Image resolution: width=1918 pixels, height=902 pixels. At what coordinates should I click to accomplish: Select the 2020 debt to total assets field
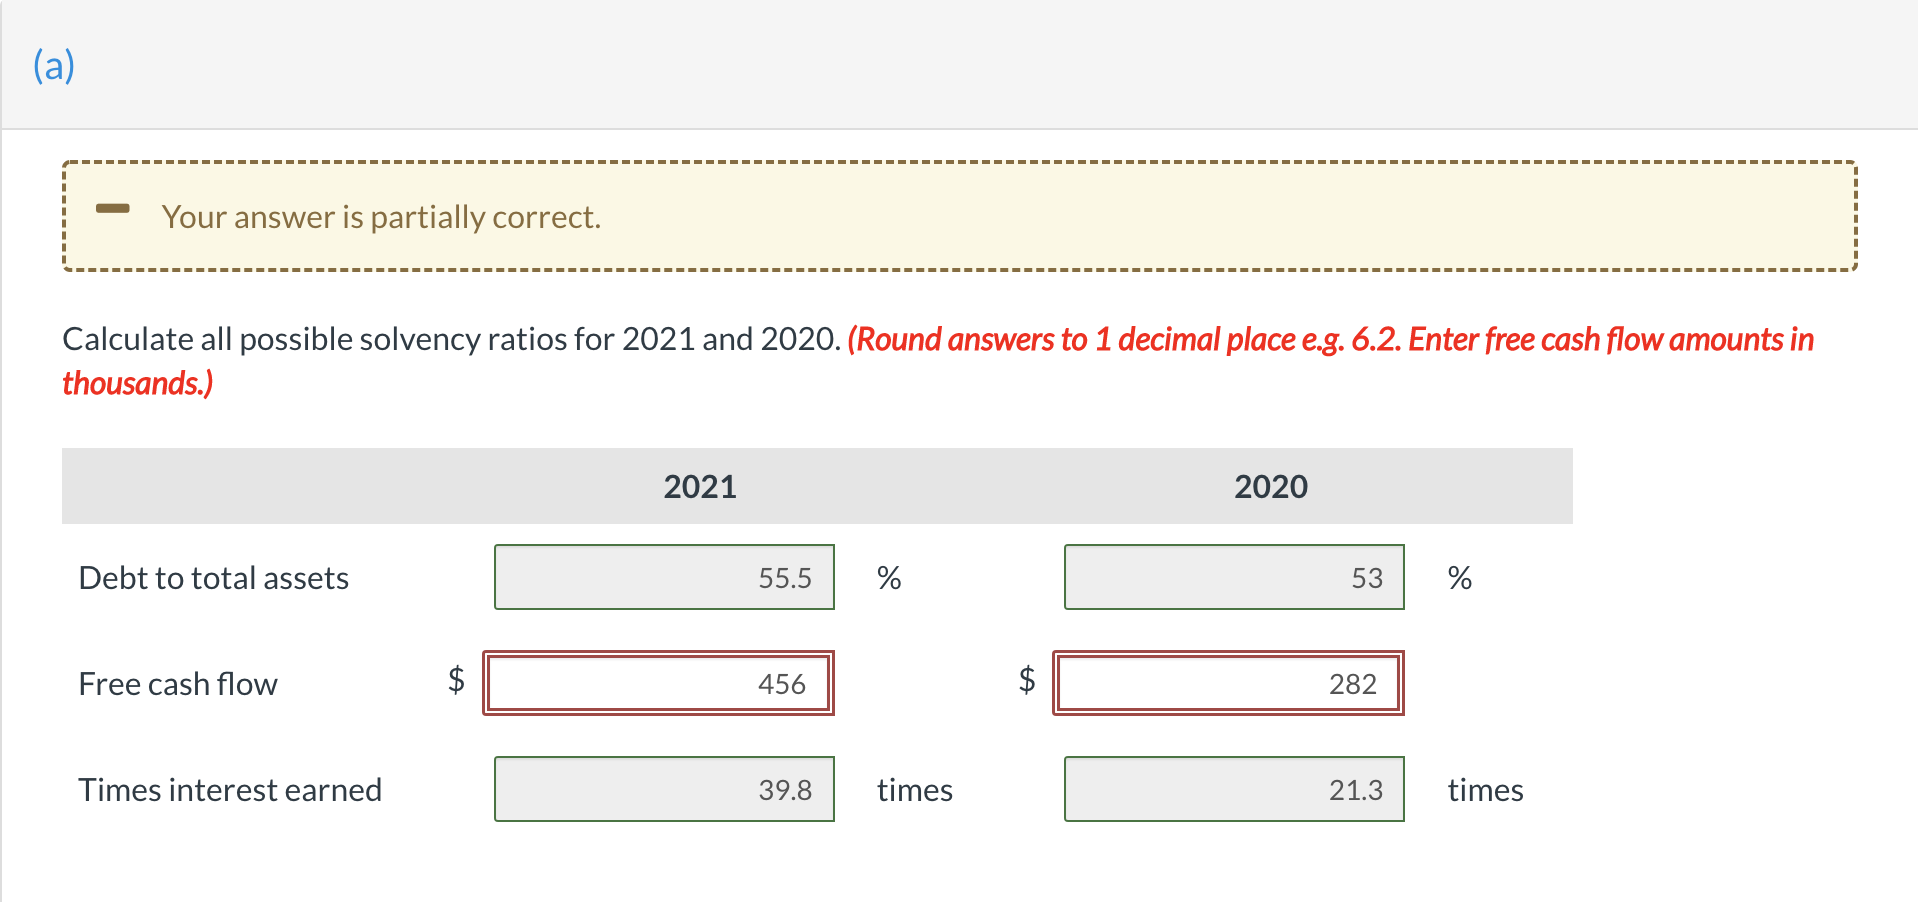point(1233,577)
